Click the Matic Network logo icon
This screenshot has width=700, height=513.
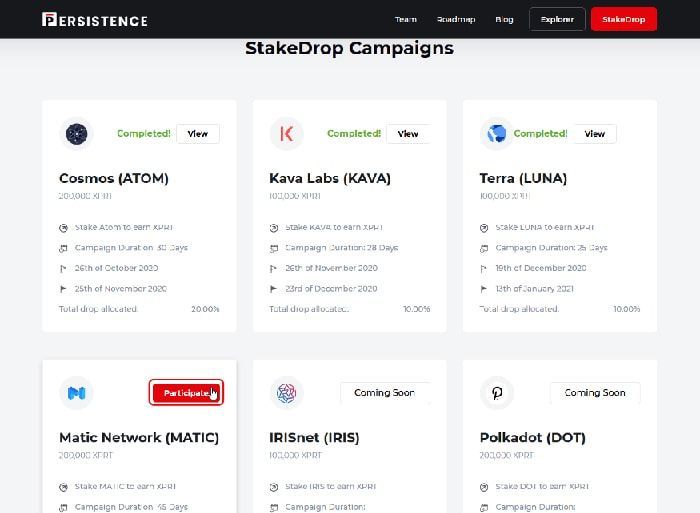click(76, 393)
